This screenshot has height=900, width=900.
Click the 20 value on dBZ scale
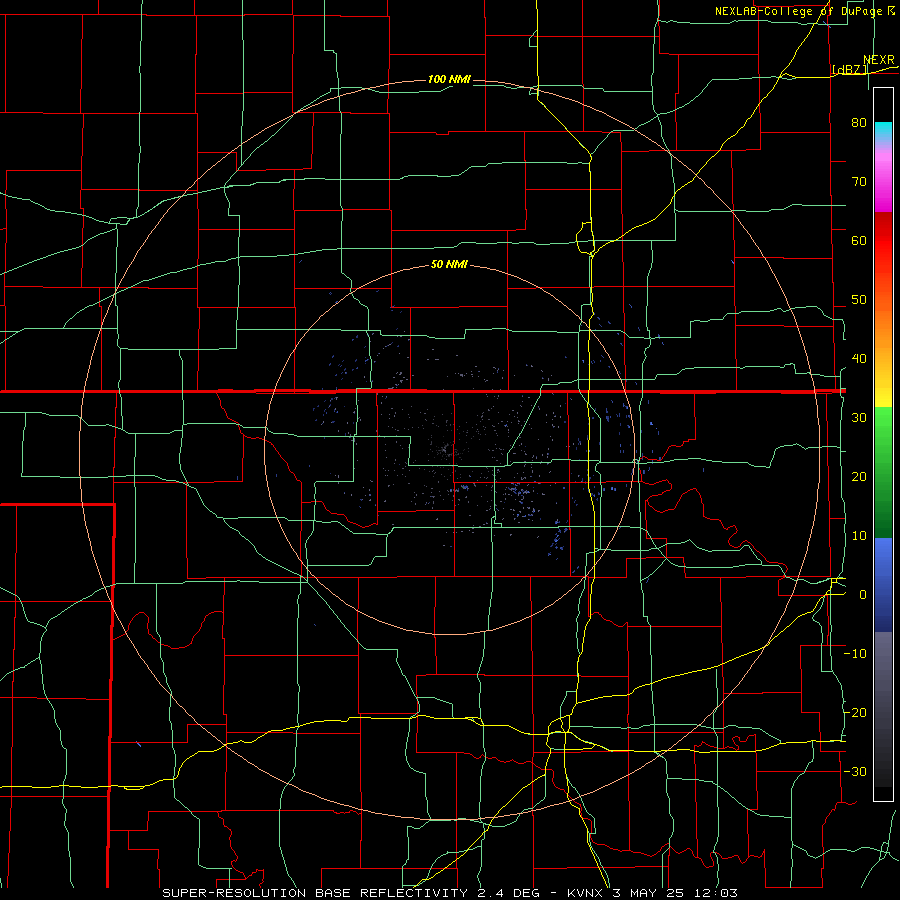click(x=859, y=477)
